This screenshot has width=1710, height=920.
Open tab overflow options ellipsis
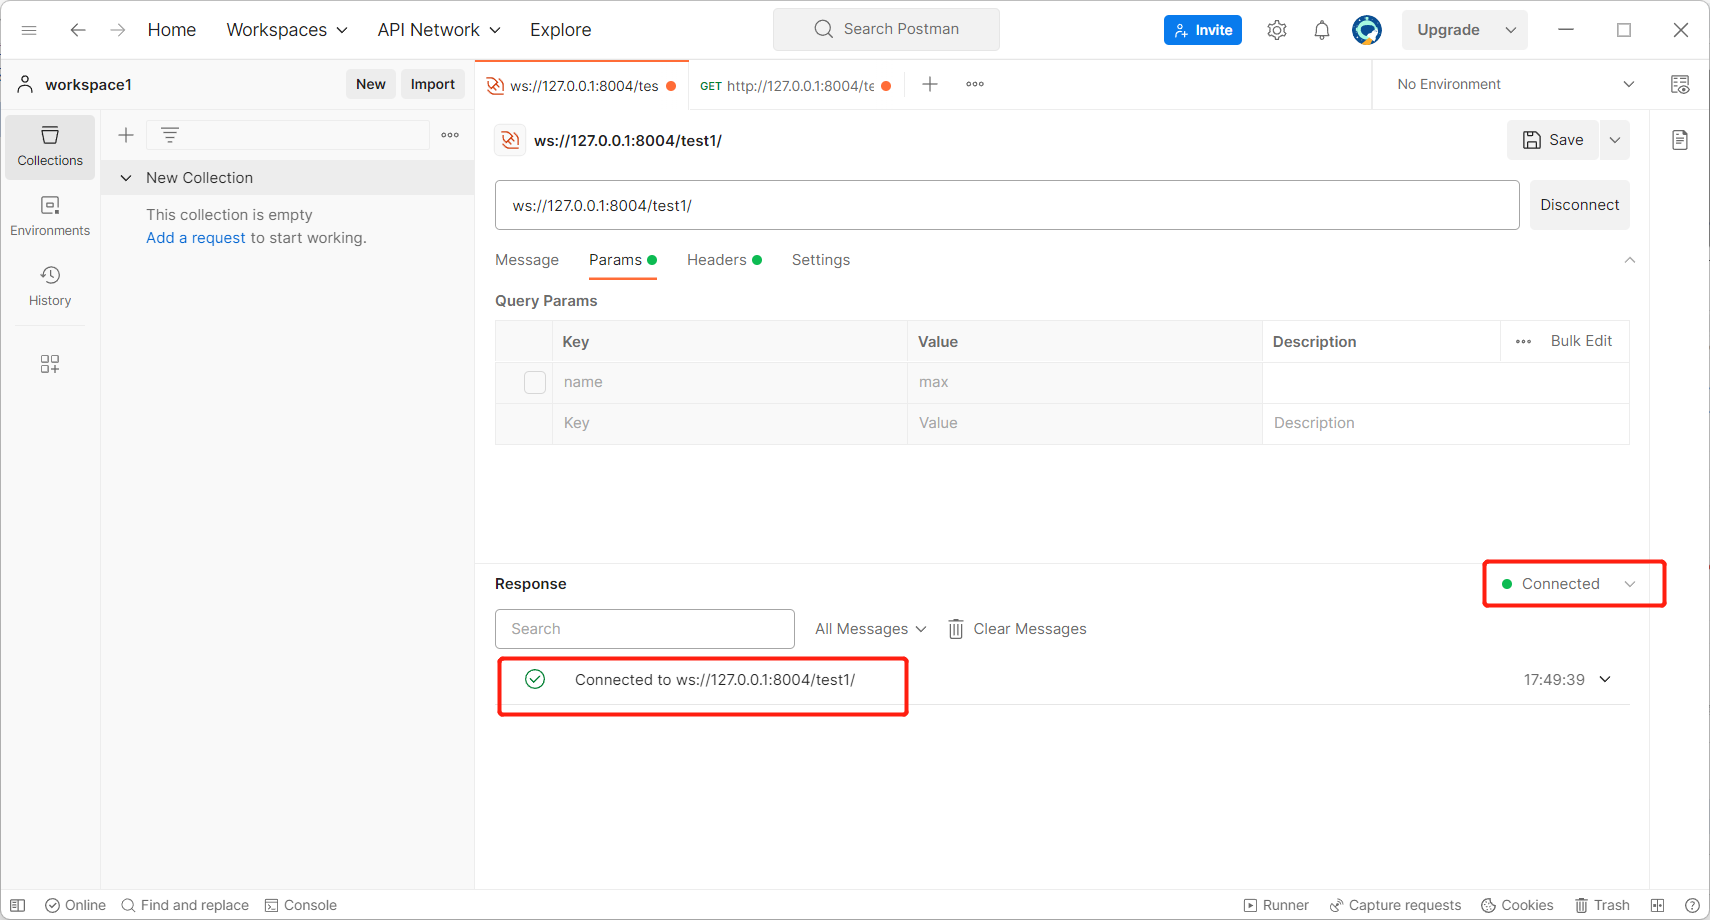tap(975, 84)
